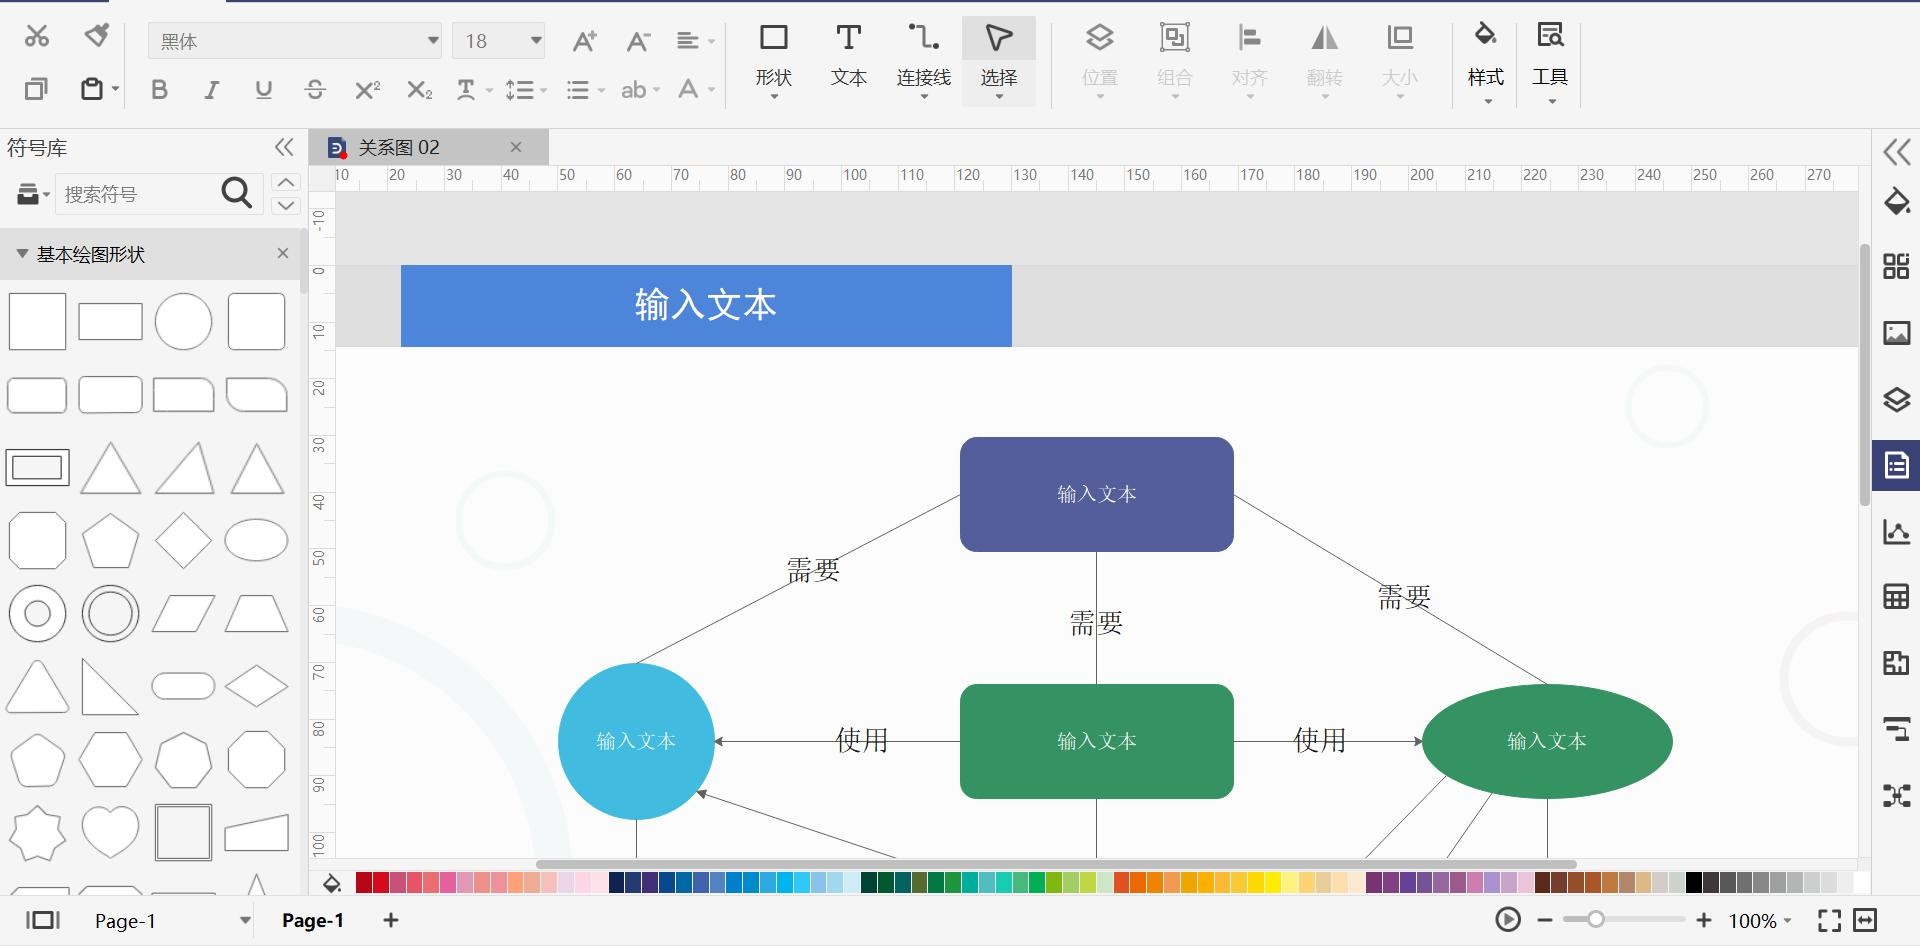The image size is (1920, 946).
Task: Select the Text tool (文本)
Action: [x=848, y=57]
